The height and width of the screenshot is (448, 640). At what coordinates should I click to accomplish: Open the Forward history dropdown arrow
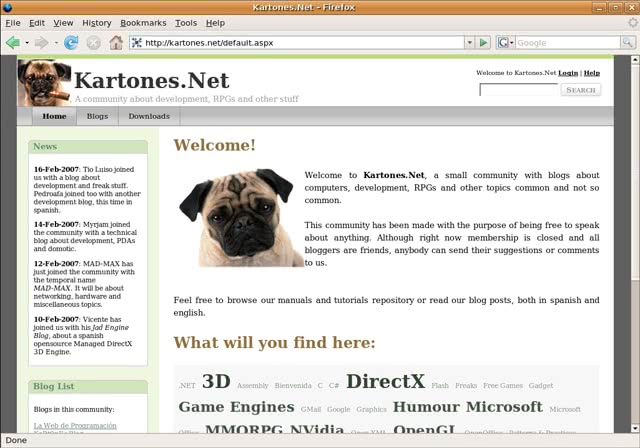point(56,42)
